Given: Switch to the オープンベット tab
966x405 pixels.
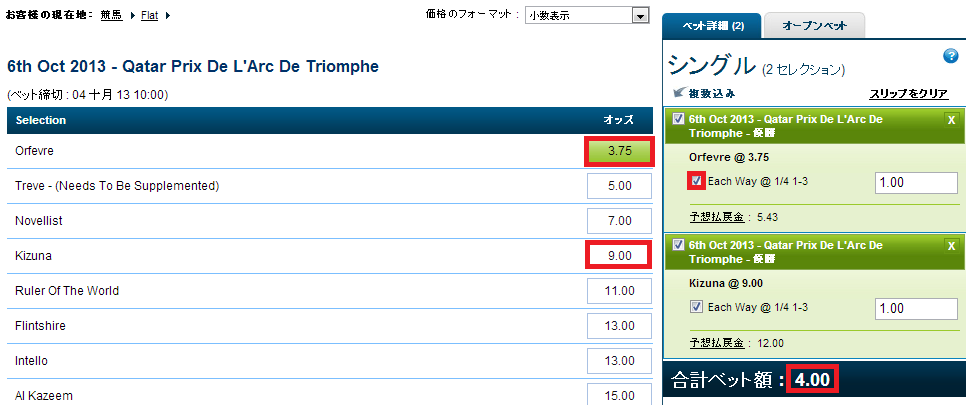Looking at the screenshot, I should point(814,26).
